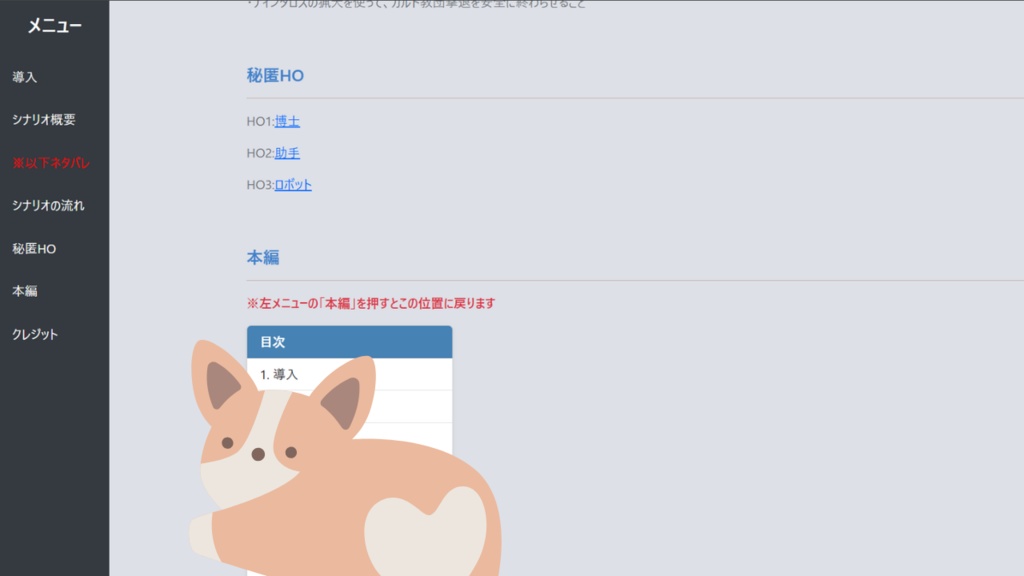Select シナリオ概要 in the left menu
The image size is (1024, 576).
[44, 120]
